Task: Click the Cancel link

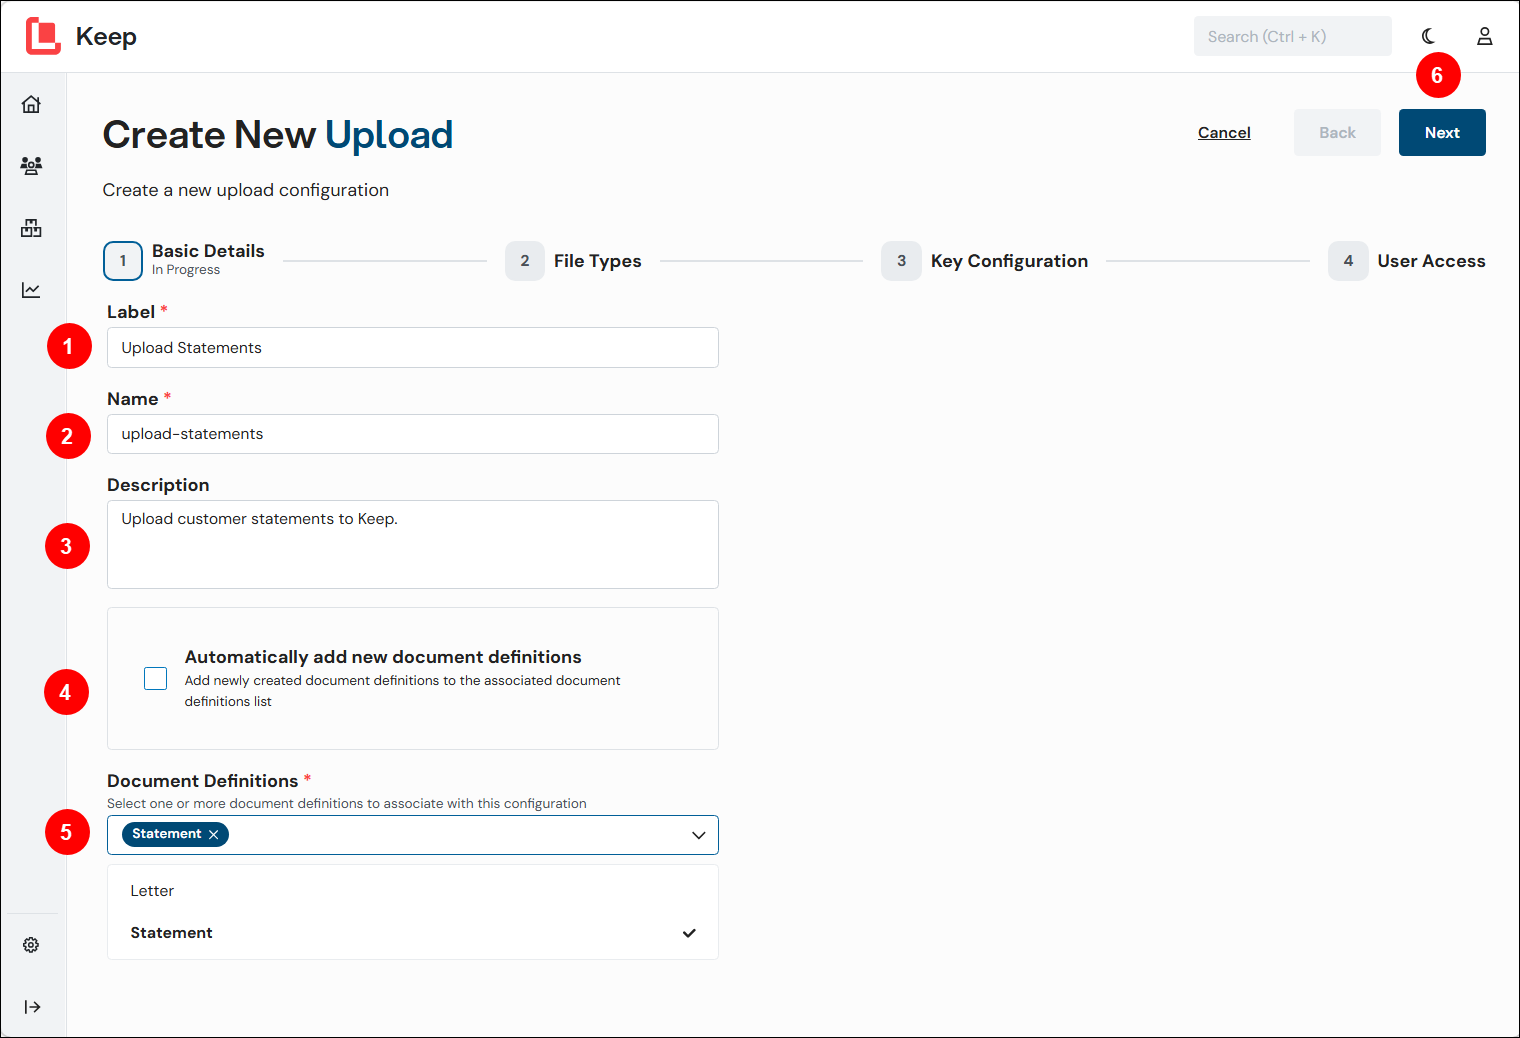Action: coord(1224,133)
